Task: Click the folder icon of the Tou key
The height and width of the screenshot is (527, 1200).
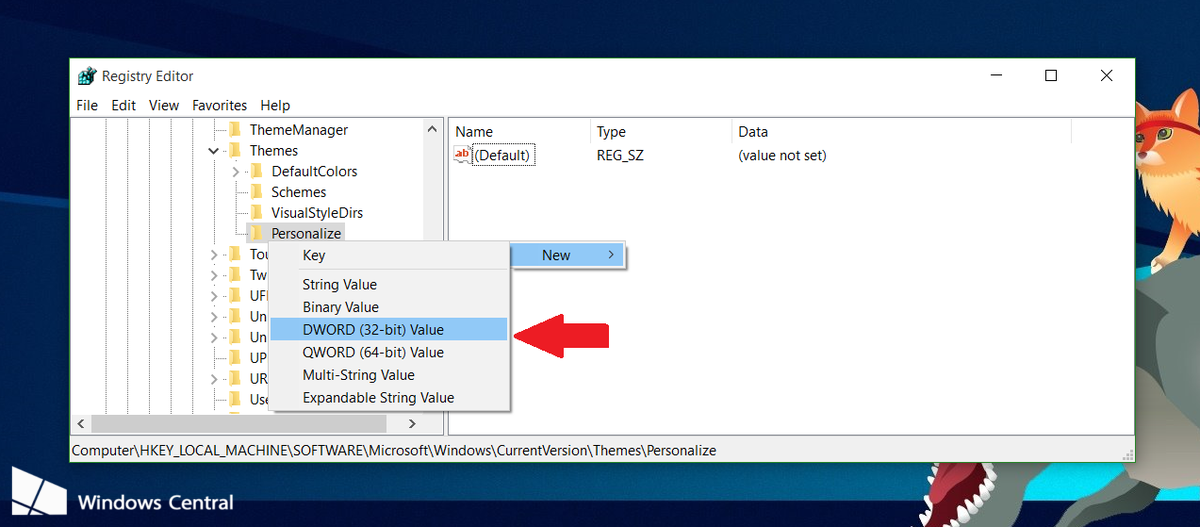Action: [235, 254]
